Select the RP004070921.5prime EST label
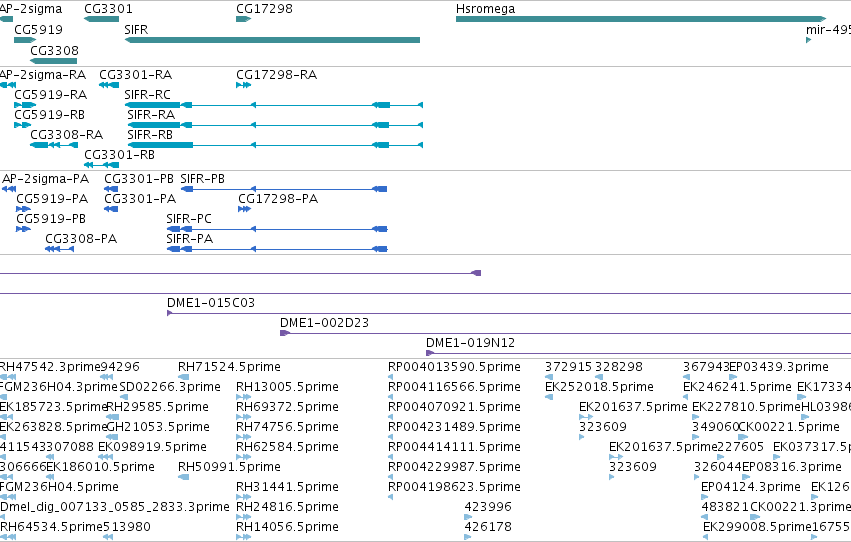 pos(454,407)
